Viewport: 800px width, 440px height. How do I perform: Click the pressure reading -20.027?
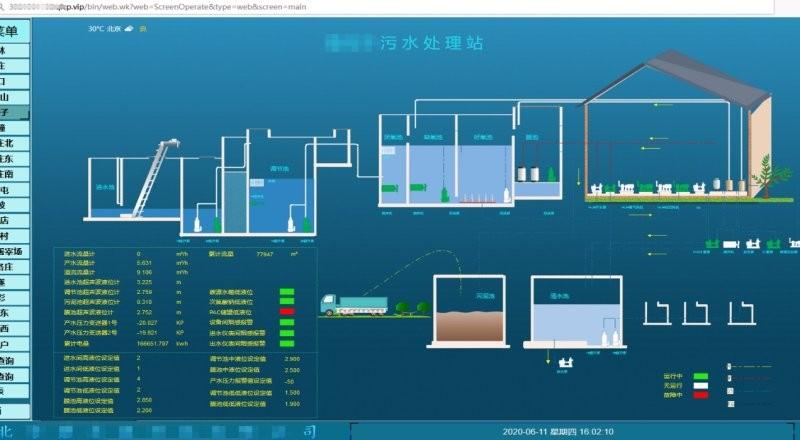point(147,323)
